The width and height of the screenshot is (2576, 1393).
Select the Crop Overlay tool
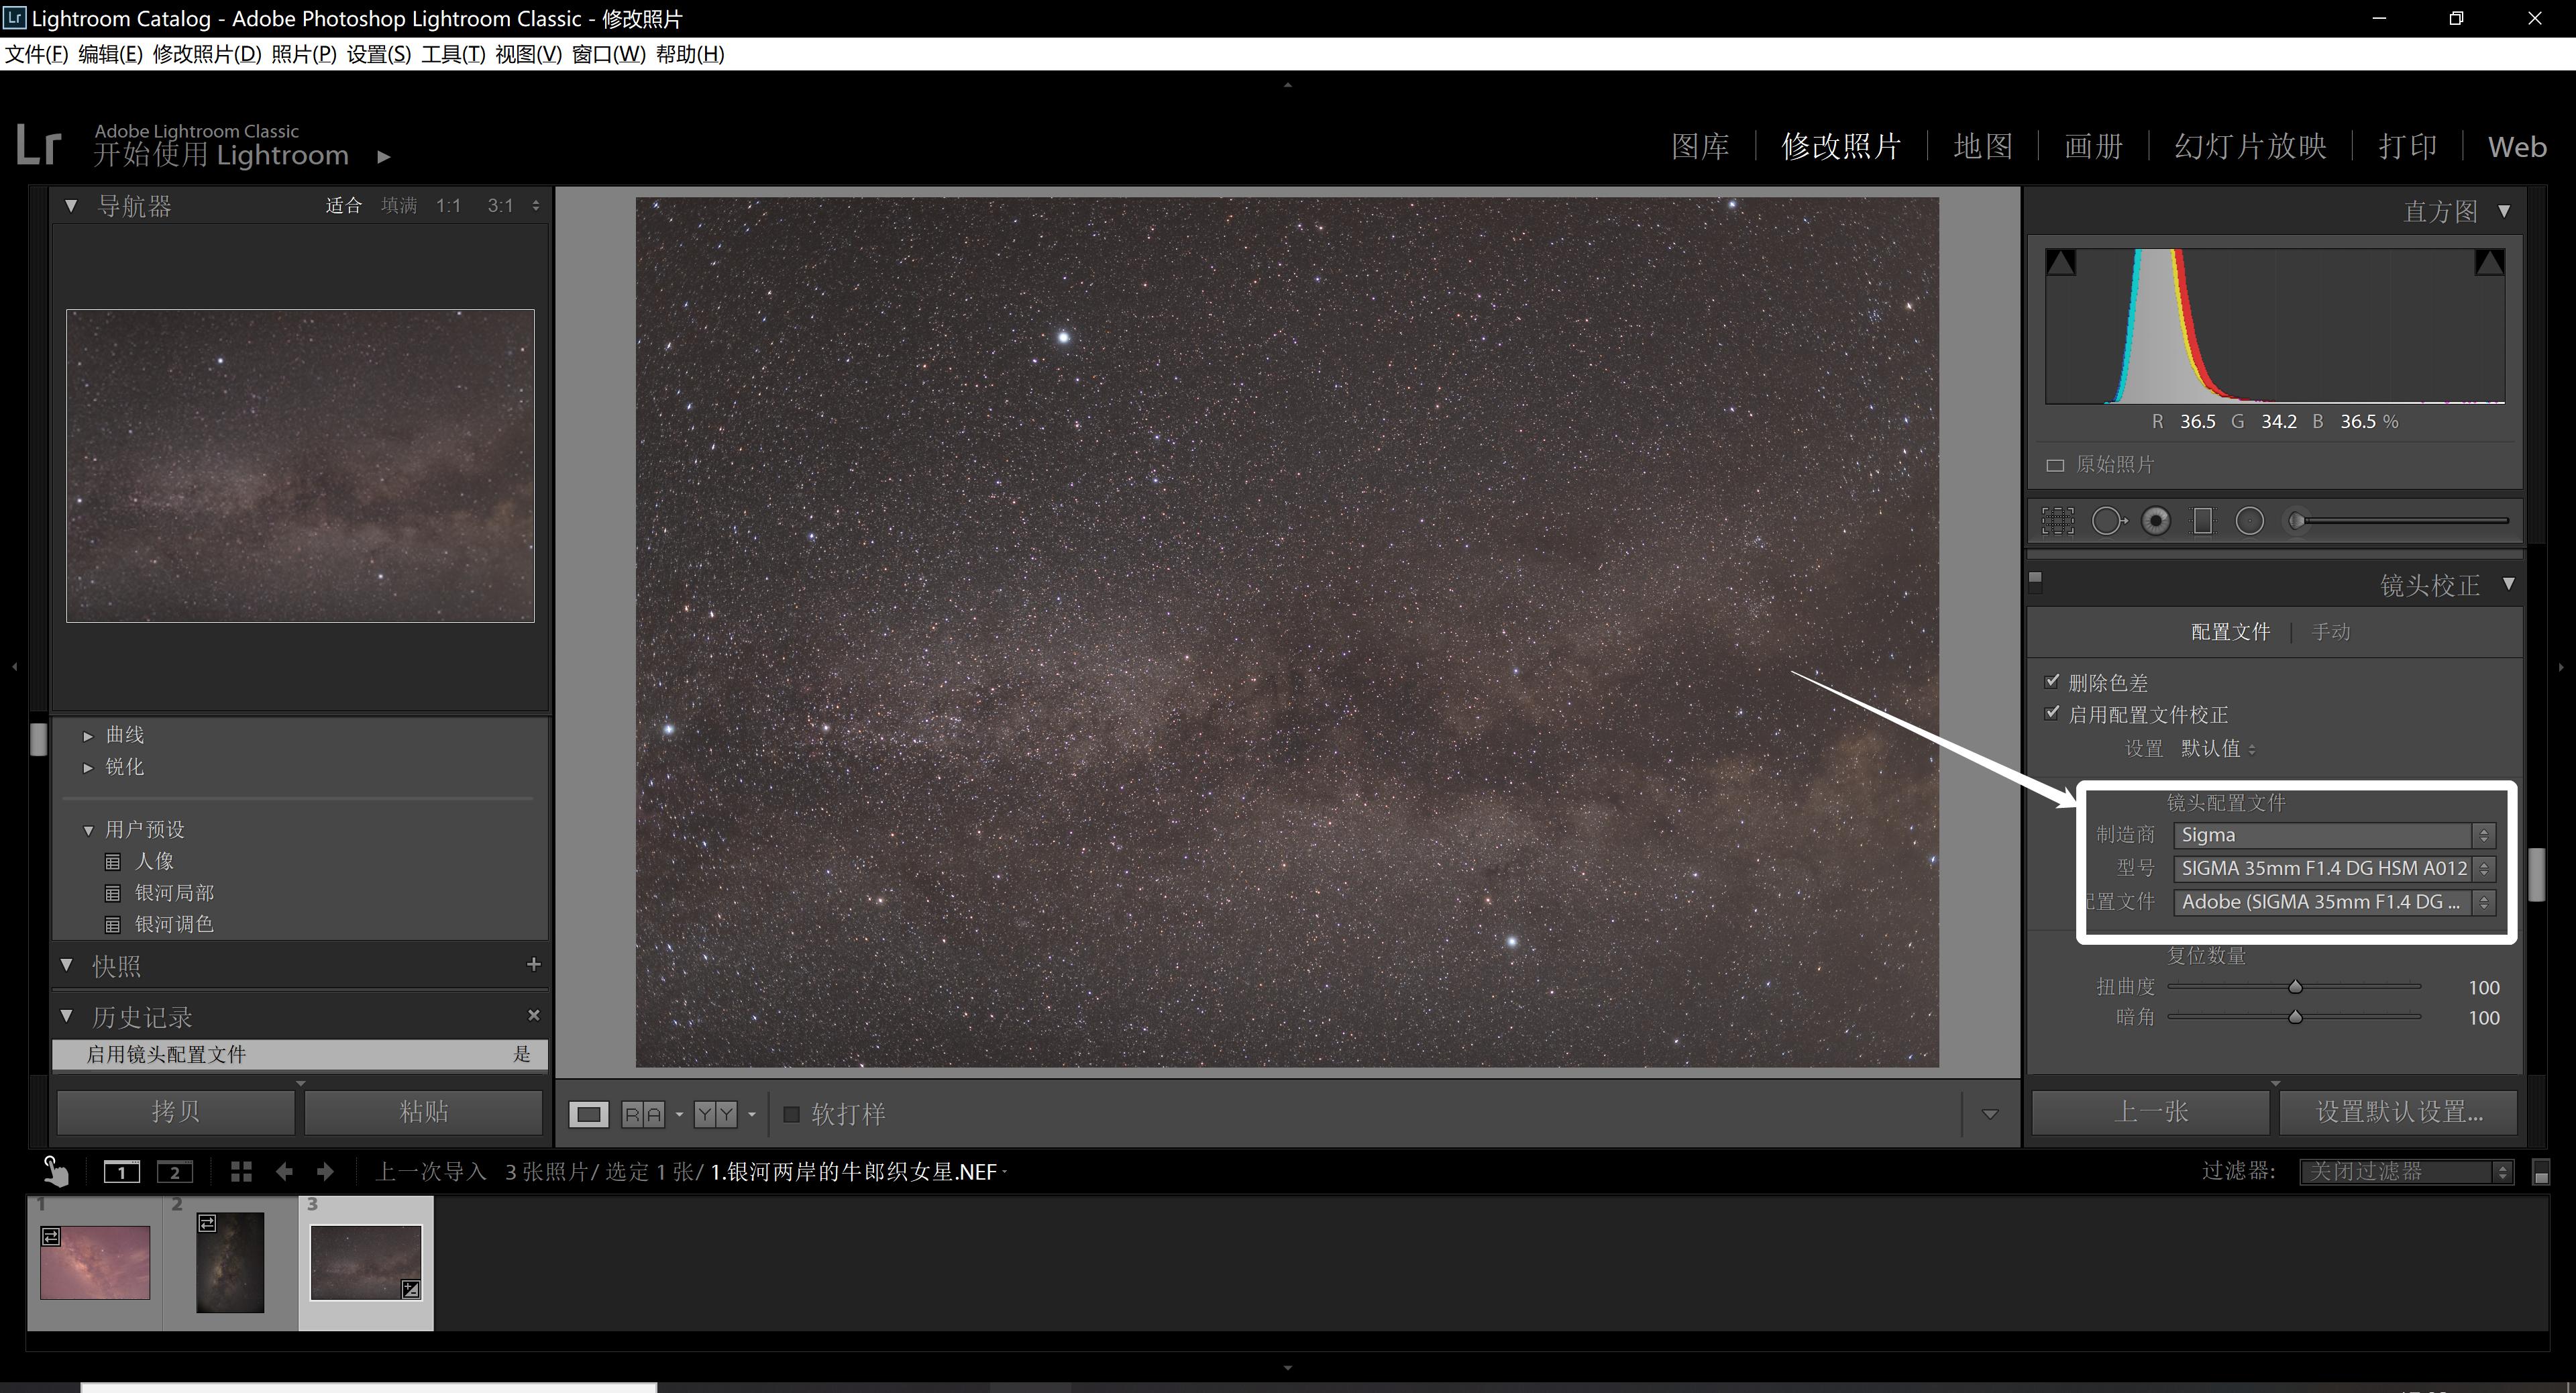[2058, 521]
